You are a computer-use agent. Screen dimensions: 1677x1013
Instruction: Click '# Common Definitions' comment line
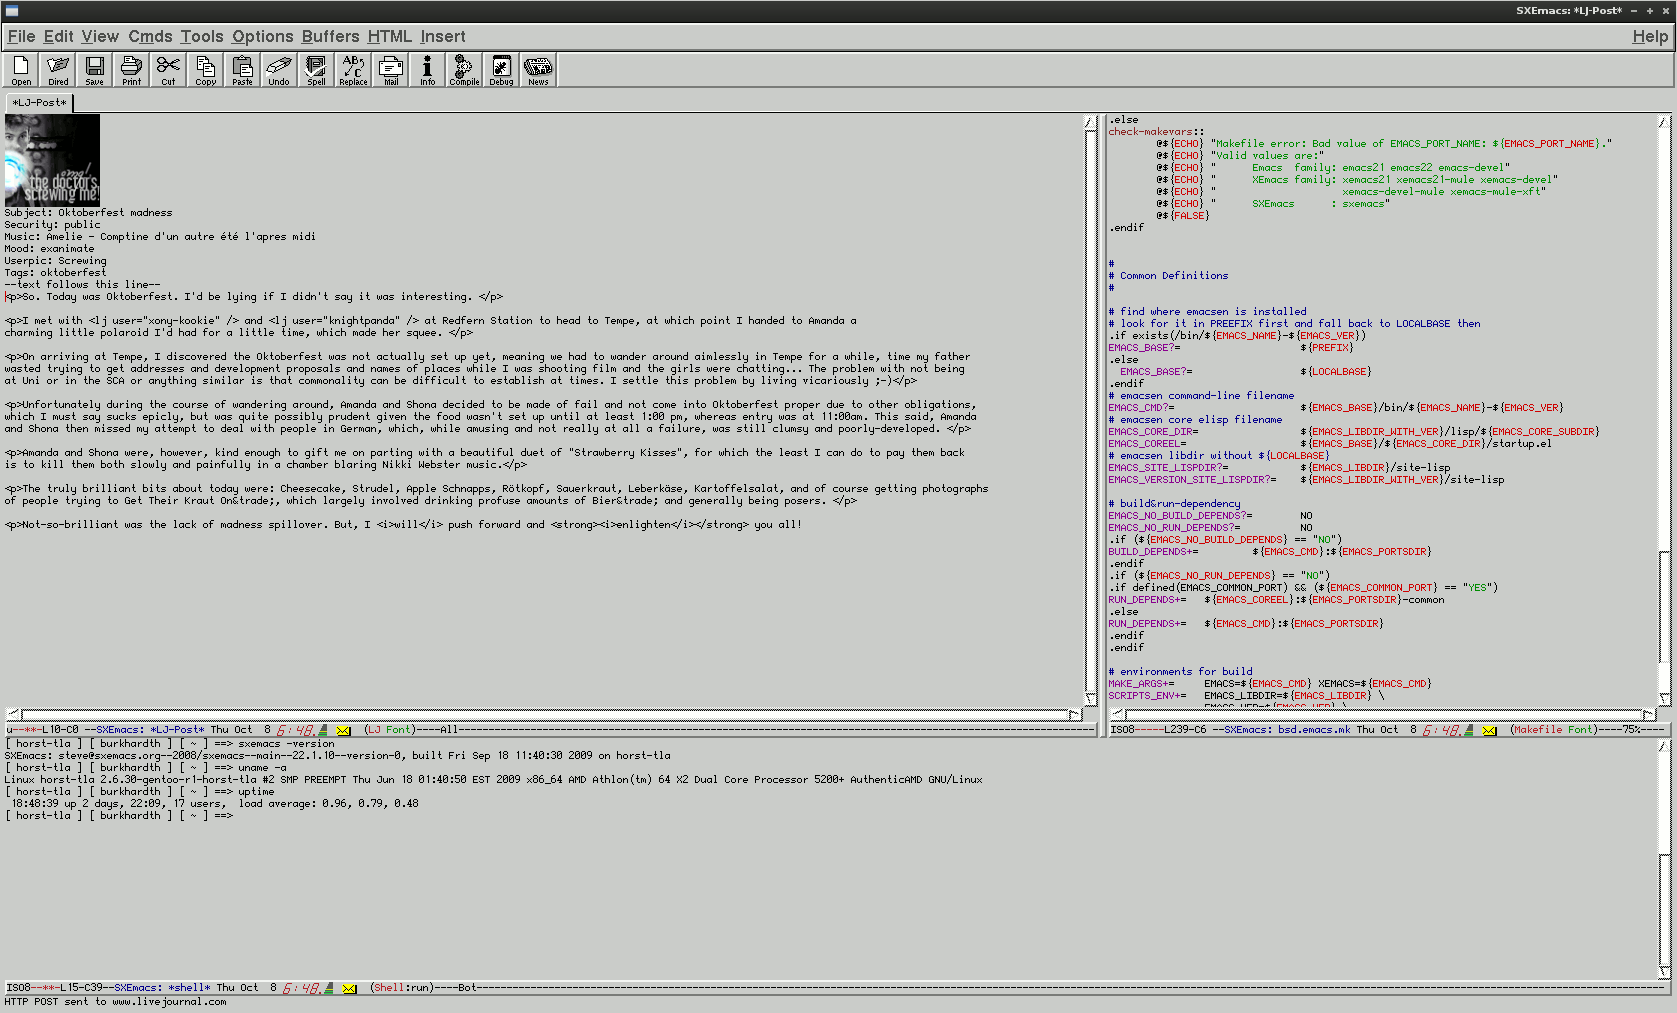click(x=1168, y=275)
